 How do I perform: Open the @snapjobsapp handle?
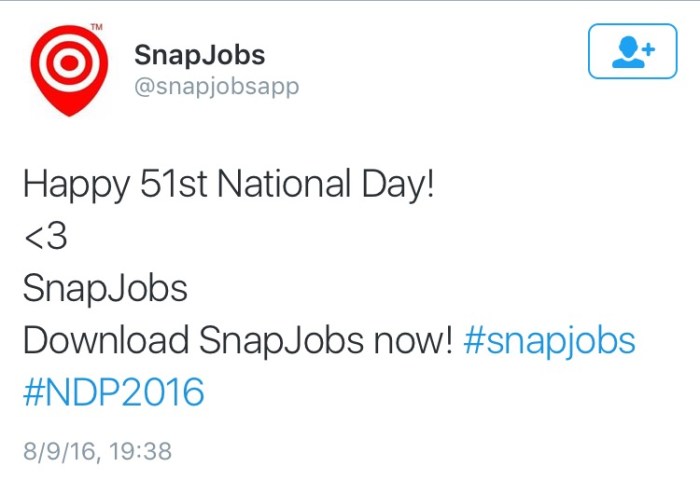pyautogui.click(x=216, y=86)
